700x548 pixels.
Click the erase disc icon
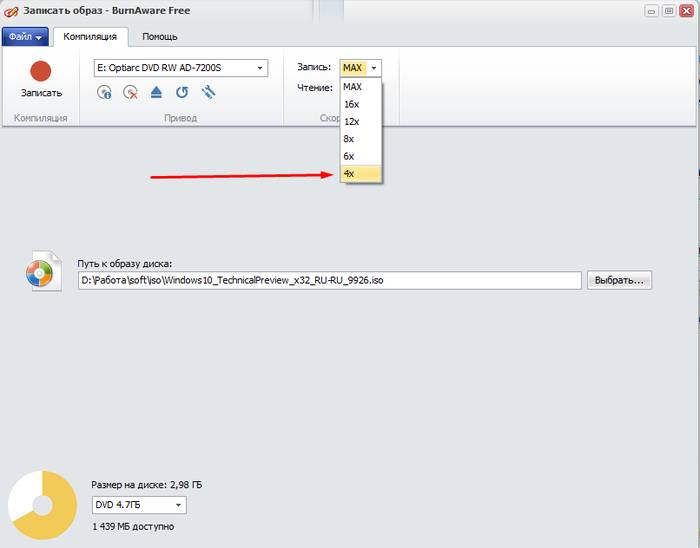pyautogui.click(x=130, y=92)
